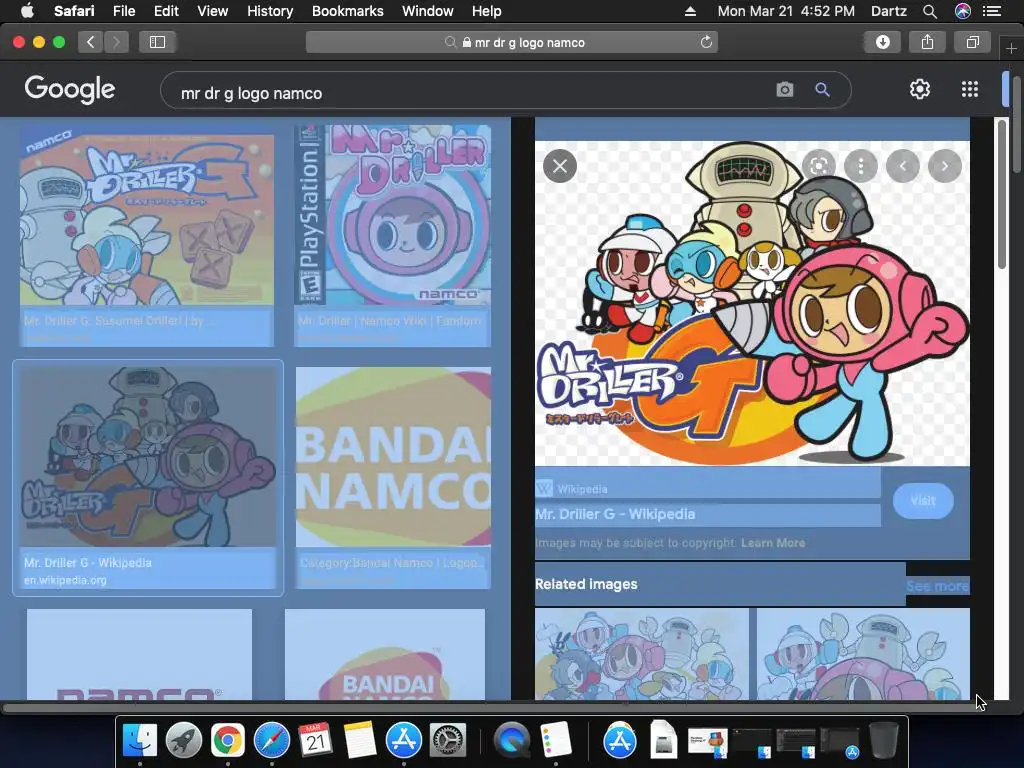Screen dimensions: 1024x768
Task: Open the Google apps grid
Action: coord(970,89)
